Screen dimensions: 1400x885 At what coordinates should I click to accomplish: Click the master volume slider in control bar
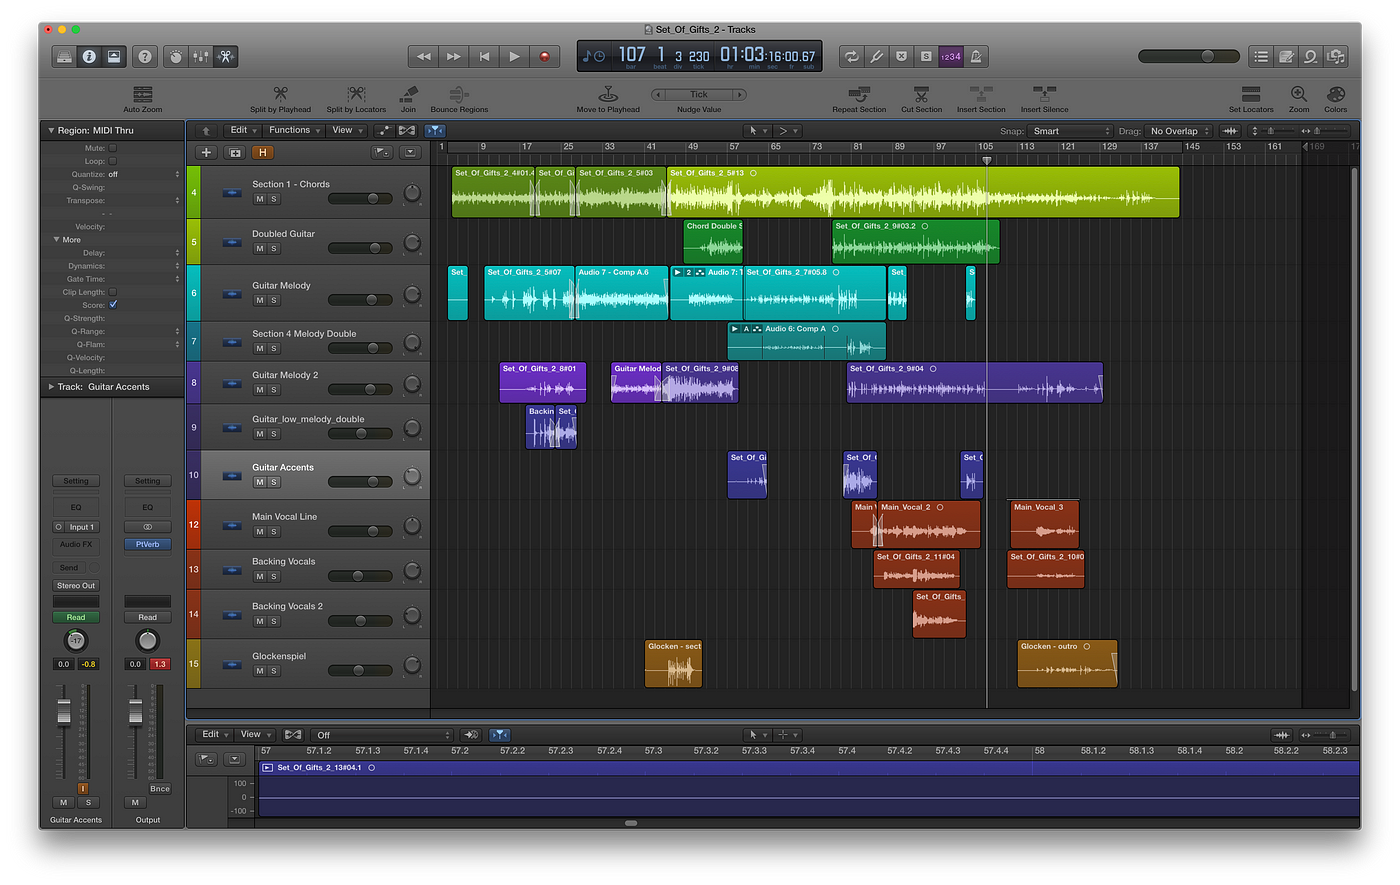[x=1189, y=56]
